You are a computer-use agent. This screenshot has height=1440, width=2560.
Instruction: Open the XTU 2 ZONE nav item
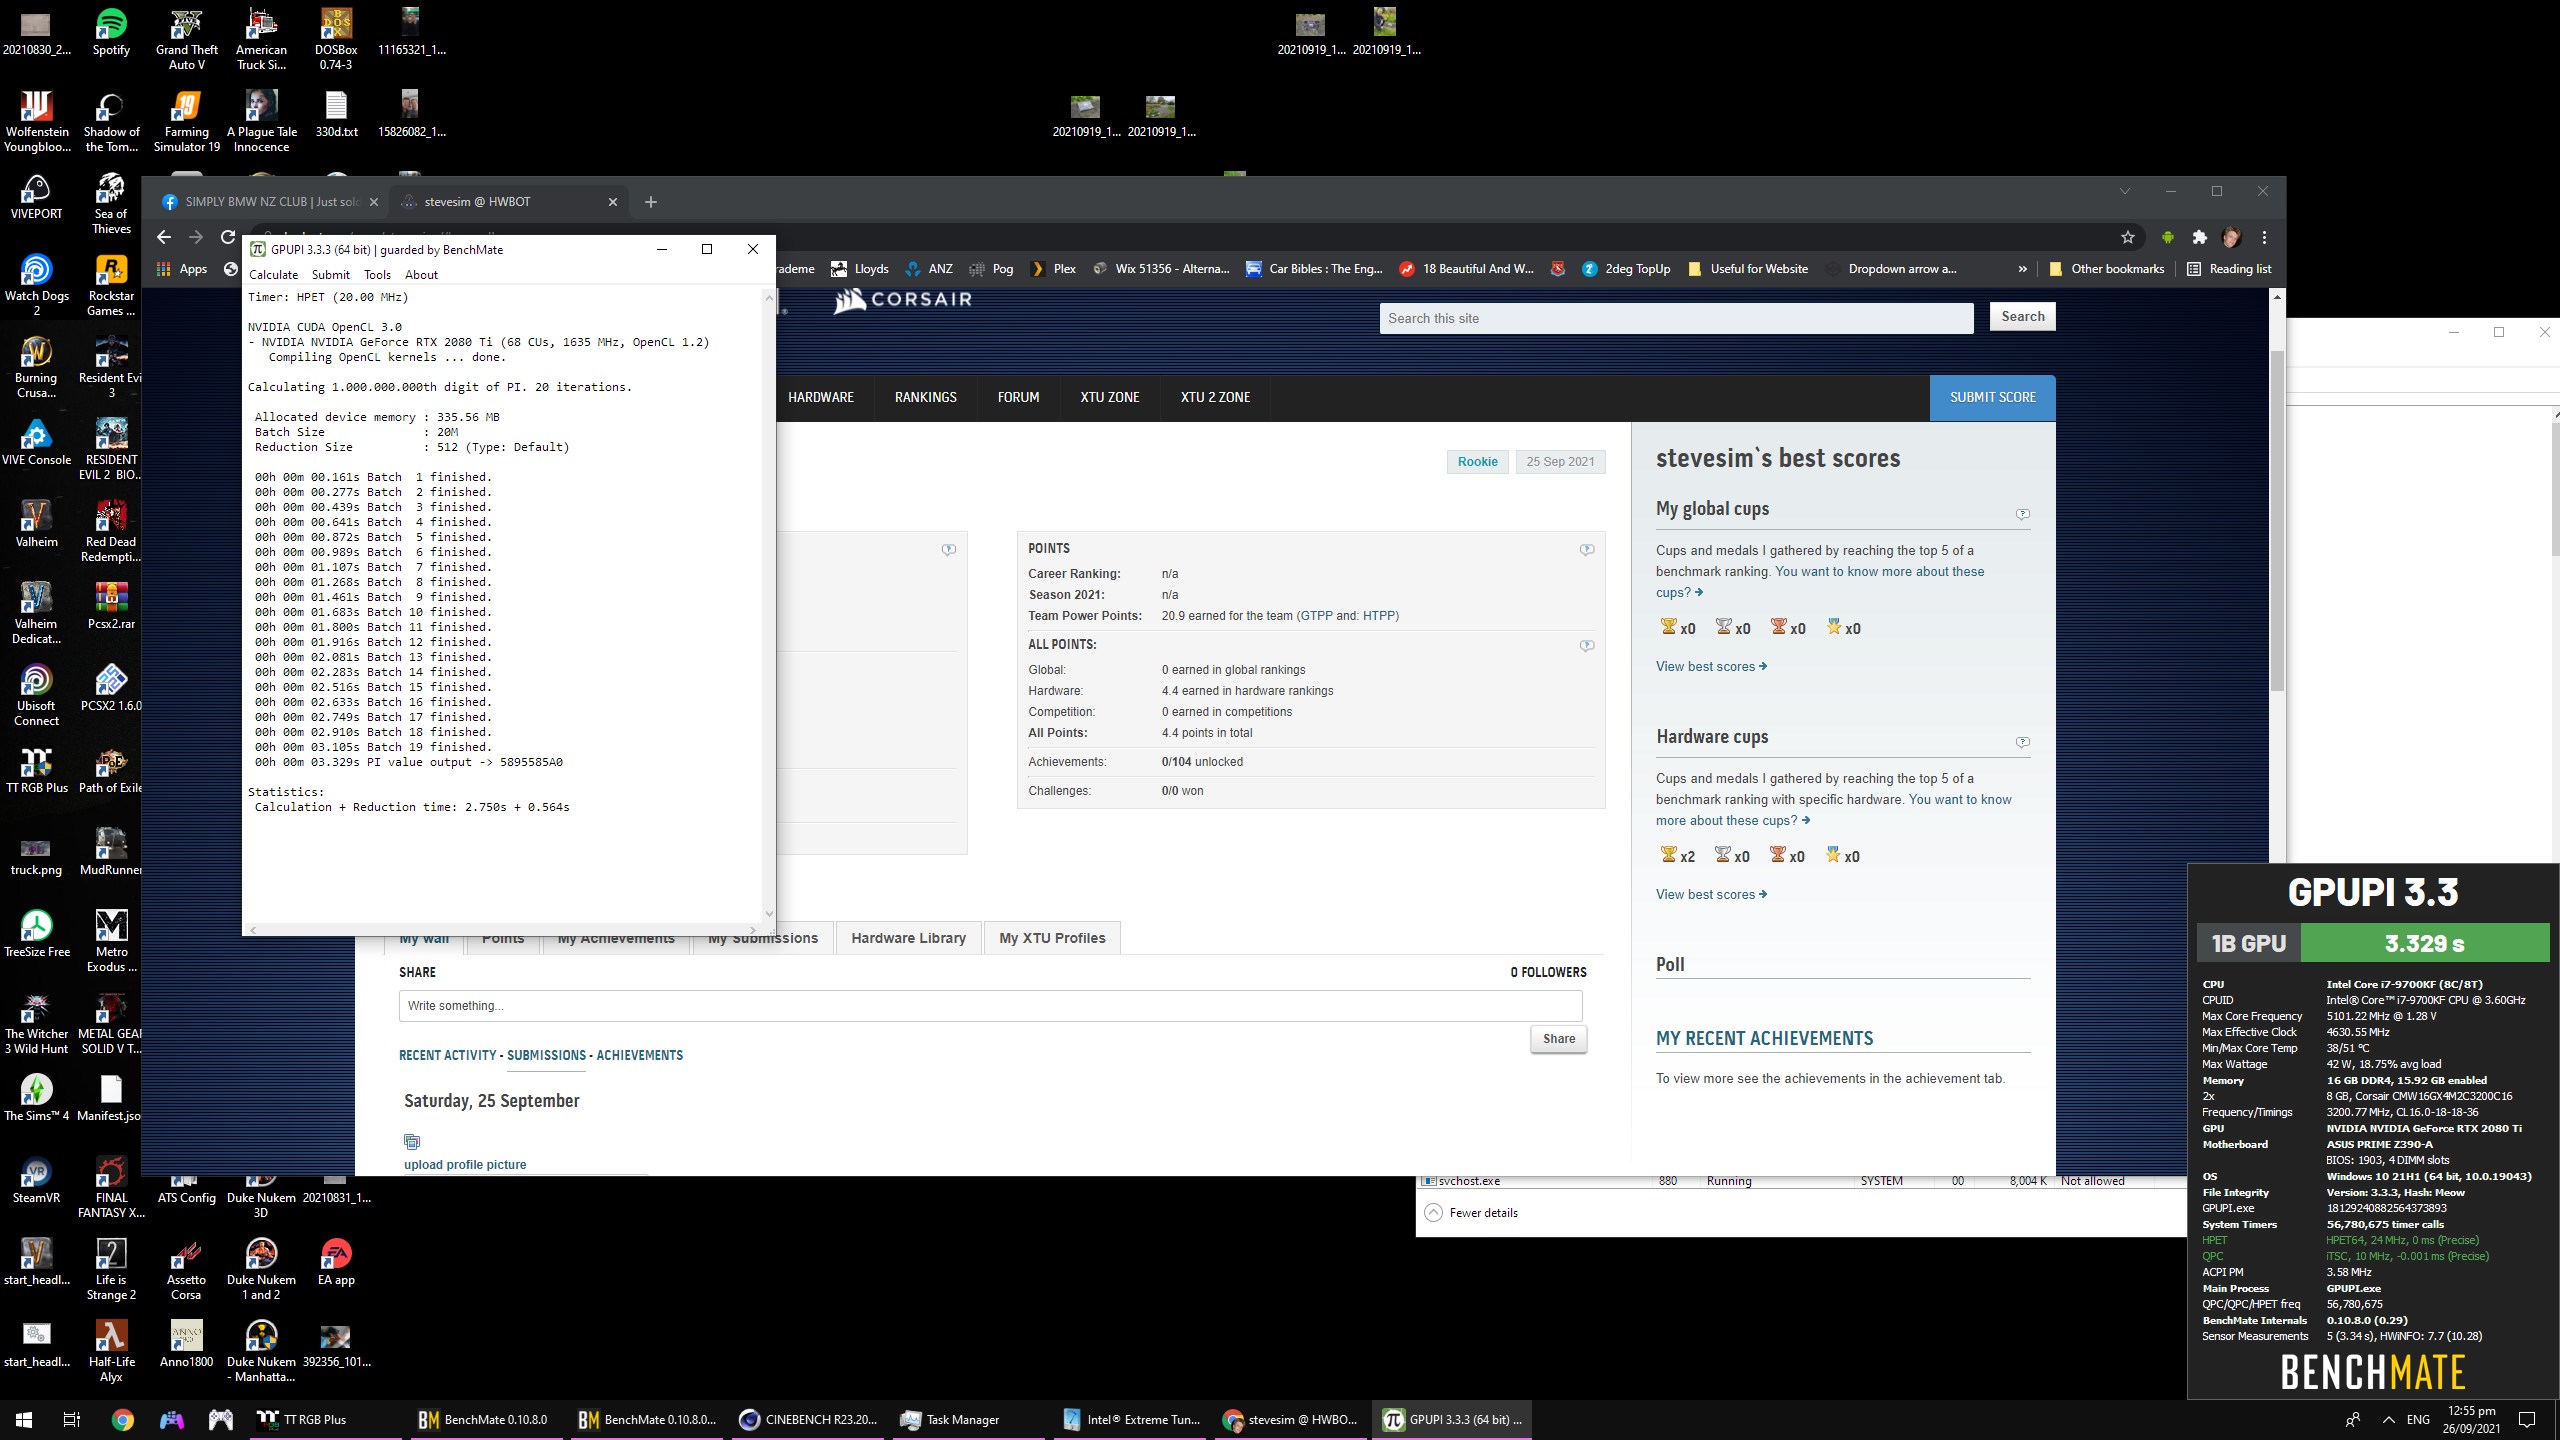(1216, 397)
